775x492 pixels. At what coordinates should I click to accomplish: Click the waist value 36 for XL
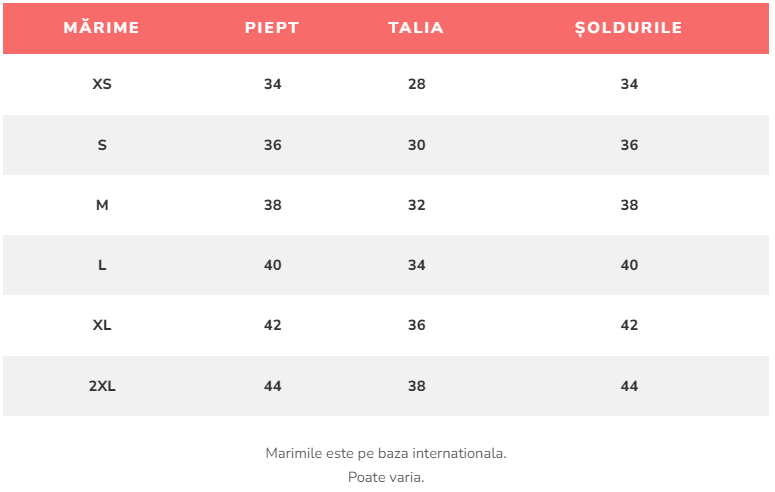click(417, 325)
